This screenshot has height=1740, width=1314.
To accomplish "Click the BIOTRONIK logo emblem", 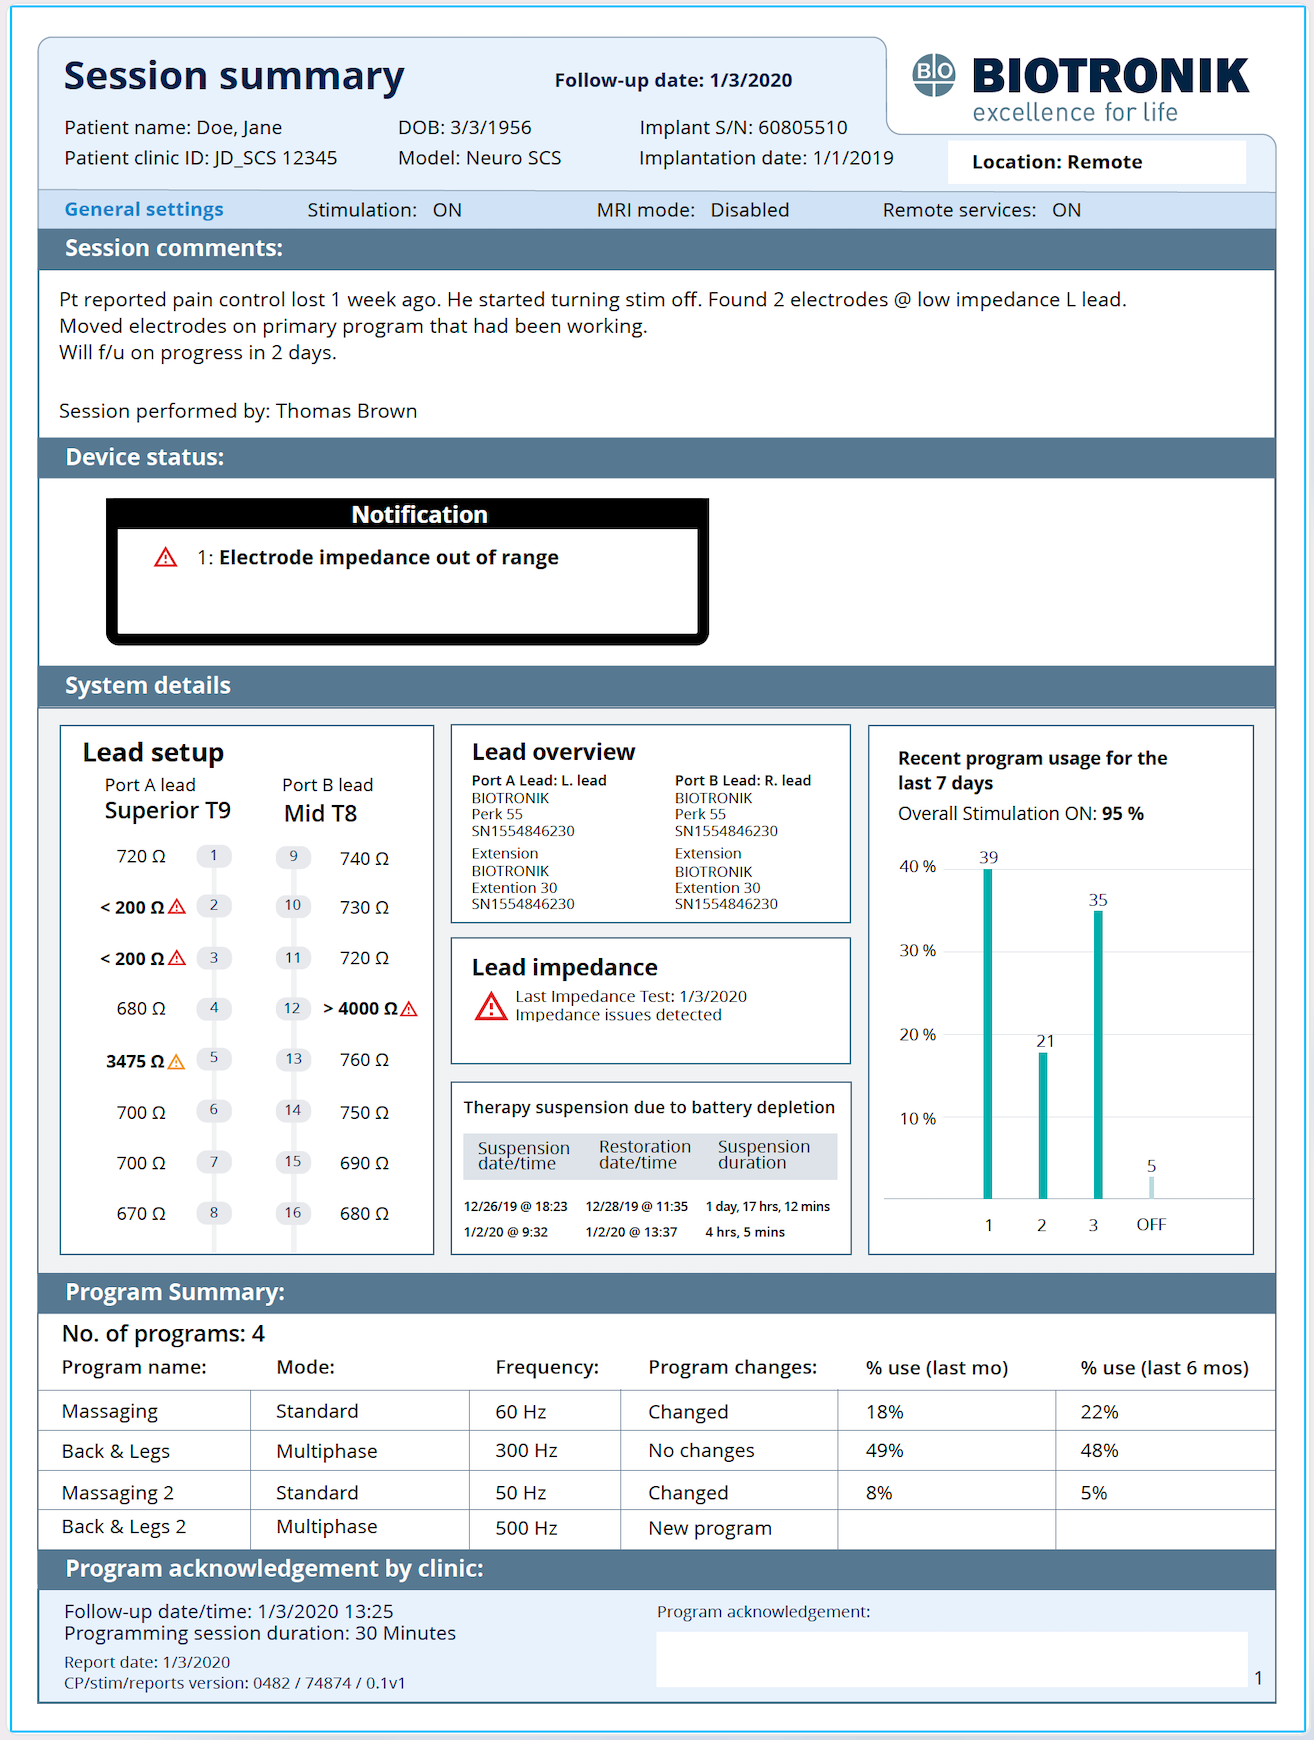I will pyautogui.click(x=933, y=75).
